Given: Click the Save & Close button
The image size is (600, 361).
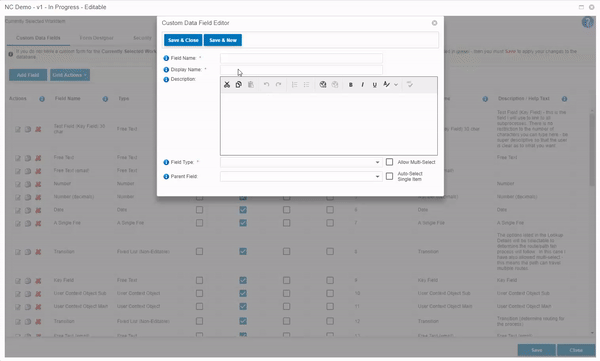Looking at the screenshot, I should 183,40.
